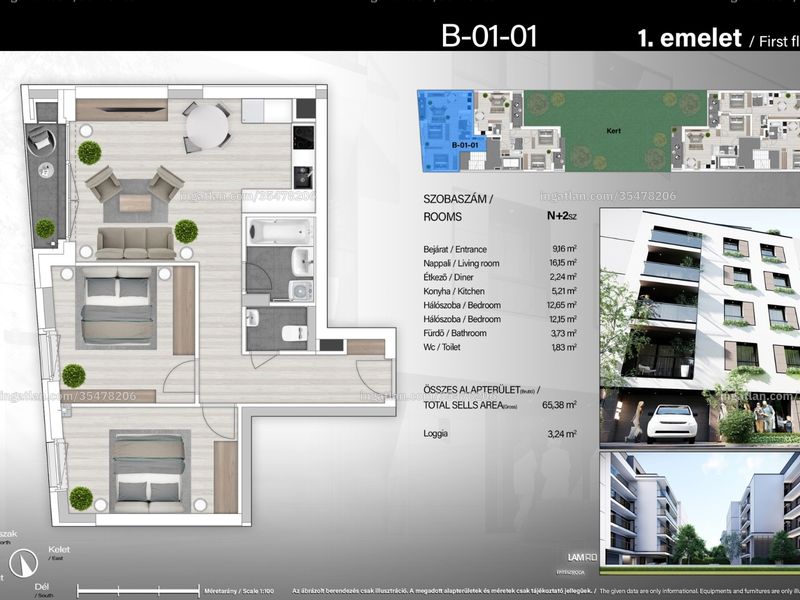Click the scale bar labeled Scale 1:100
Image resolution: width=800 pixels, height=600 pixels.
[138, 591]
